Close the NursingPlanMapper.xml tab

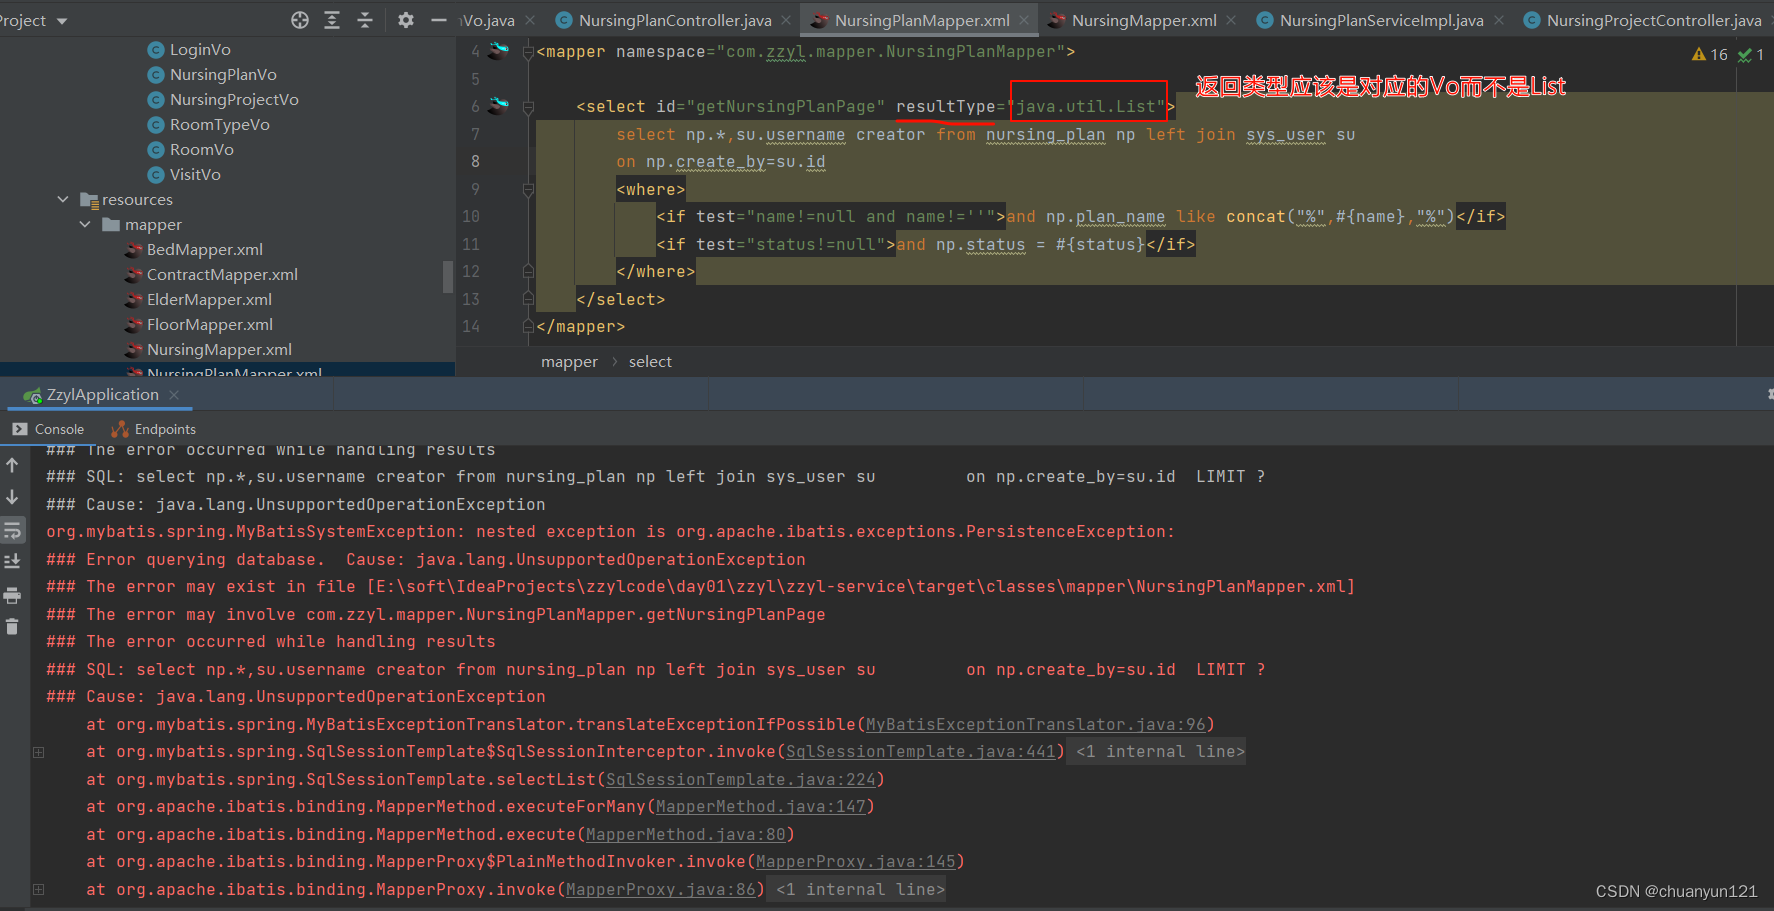click(1024, 20)
